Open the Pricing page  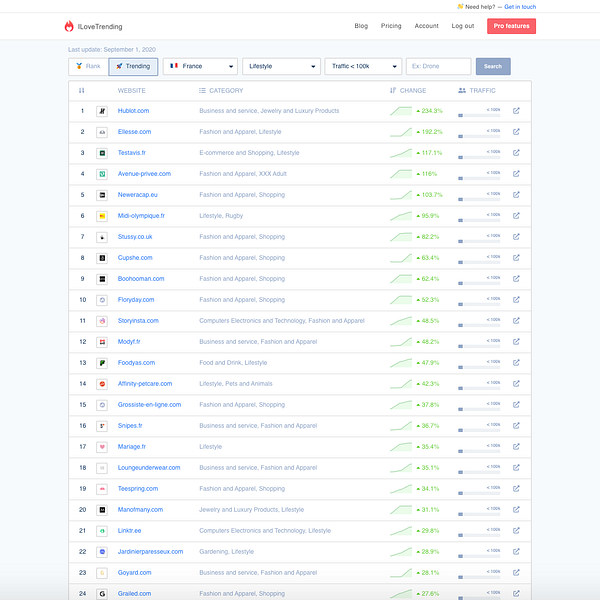[x=391, y=26]
